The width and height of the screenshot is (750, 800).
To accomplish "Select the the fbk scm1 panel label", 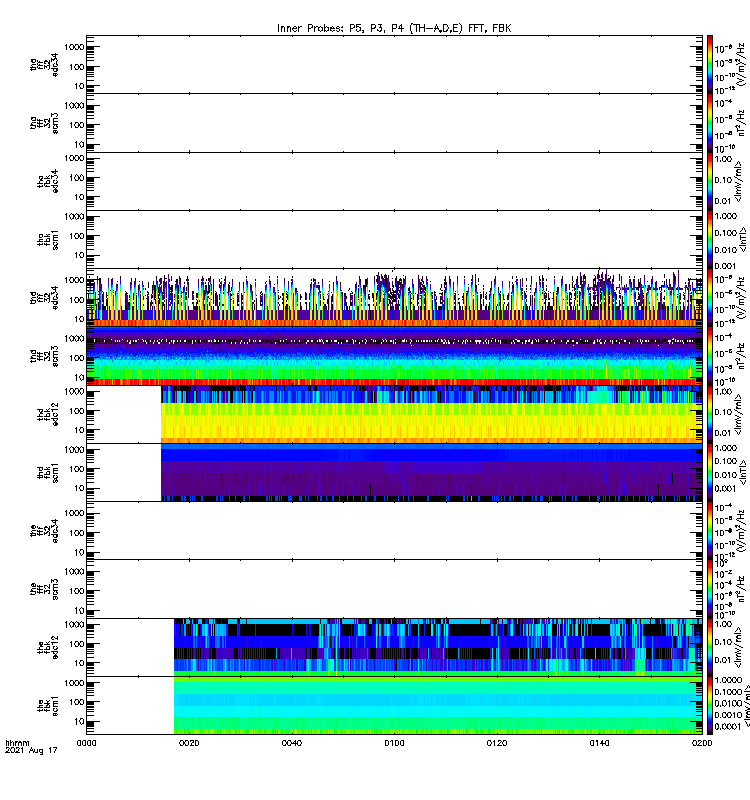I will point(48,706).
